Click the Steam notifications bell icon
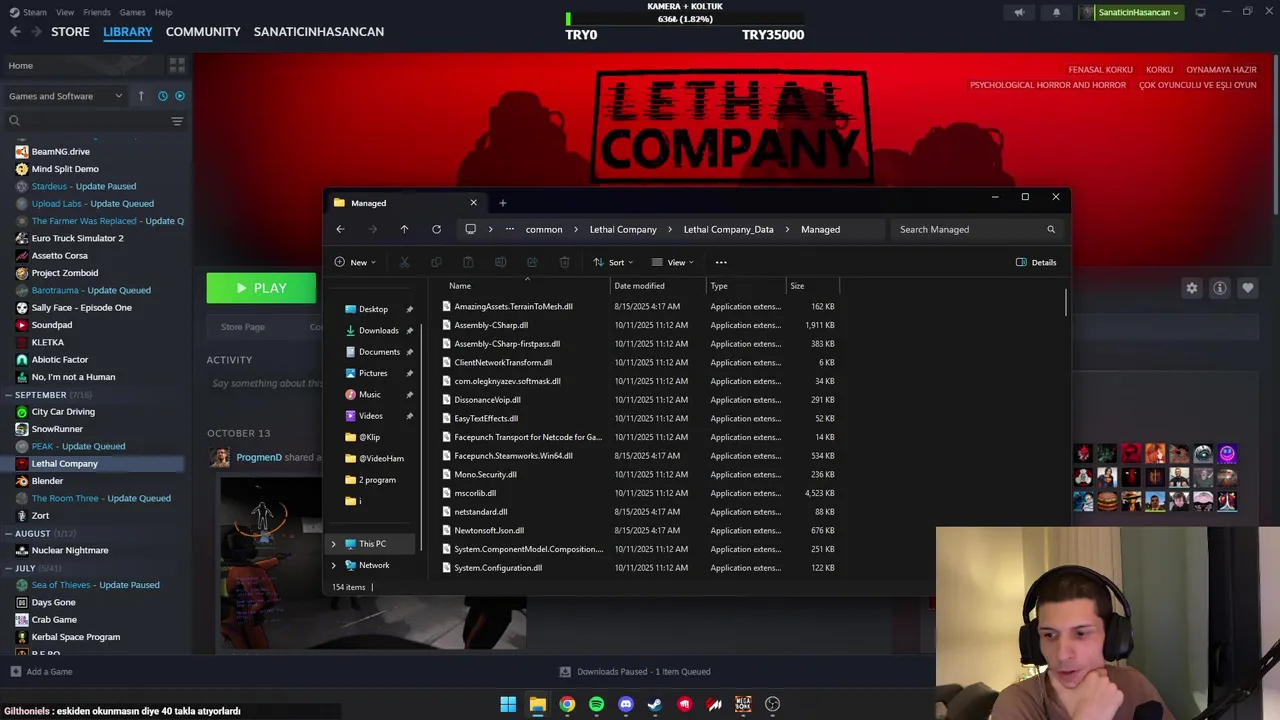Viewport: 1280px width, 720px height. (x=1056, y=12)
